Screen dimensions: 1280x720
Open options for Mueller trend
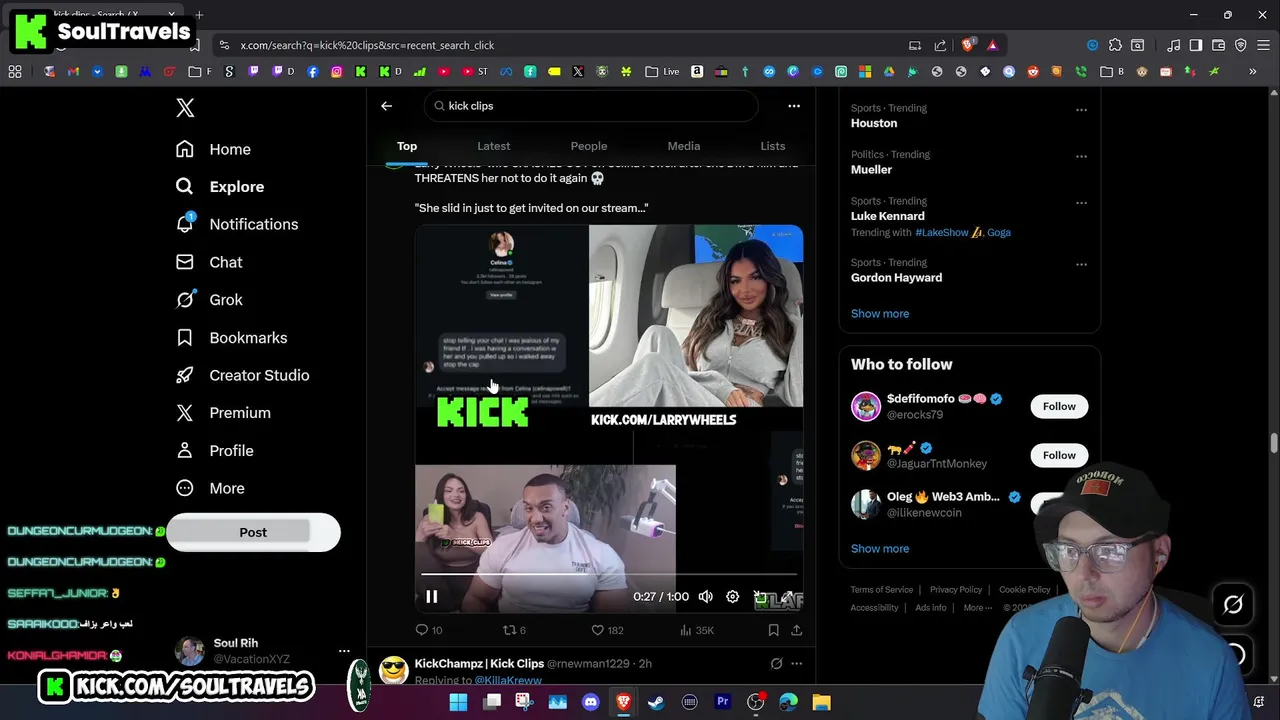(x=1081, y=156)
